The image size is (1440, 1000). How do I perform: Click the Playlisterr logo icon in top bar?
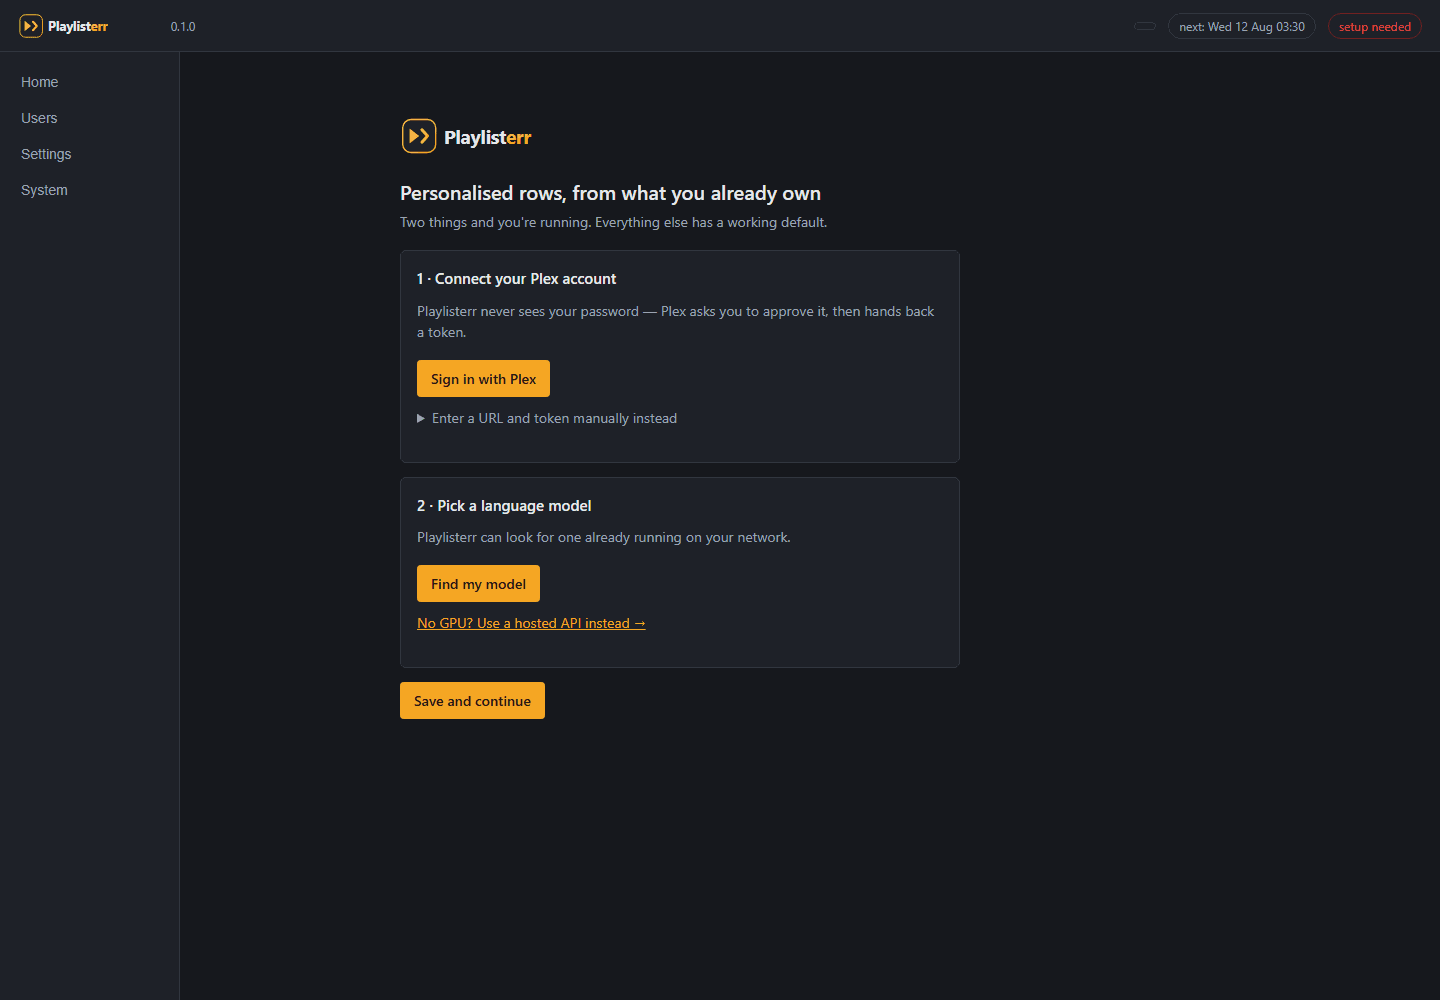pos(31,26)
